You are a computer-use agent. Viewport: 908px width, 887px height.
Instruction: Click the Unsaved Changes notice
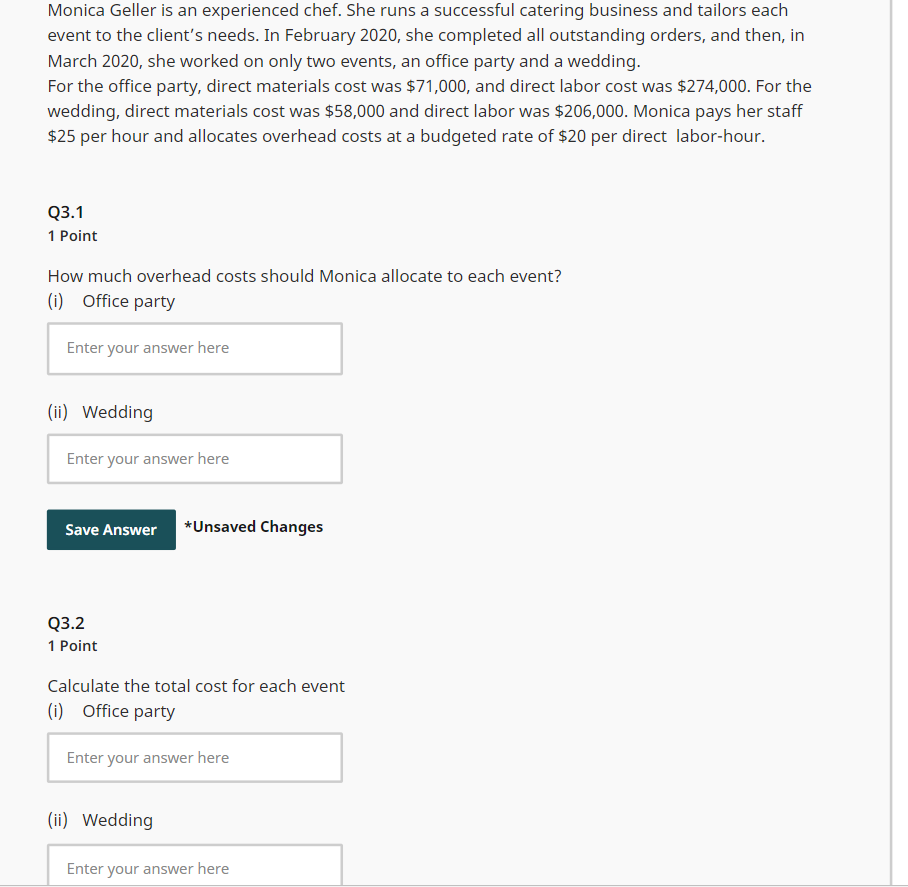coord(254,527)
